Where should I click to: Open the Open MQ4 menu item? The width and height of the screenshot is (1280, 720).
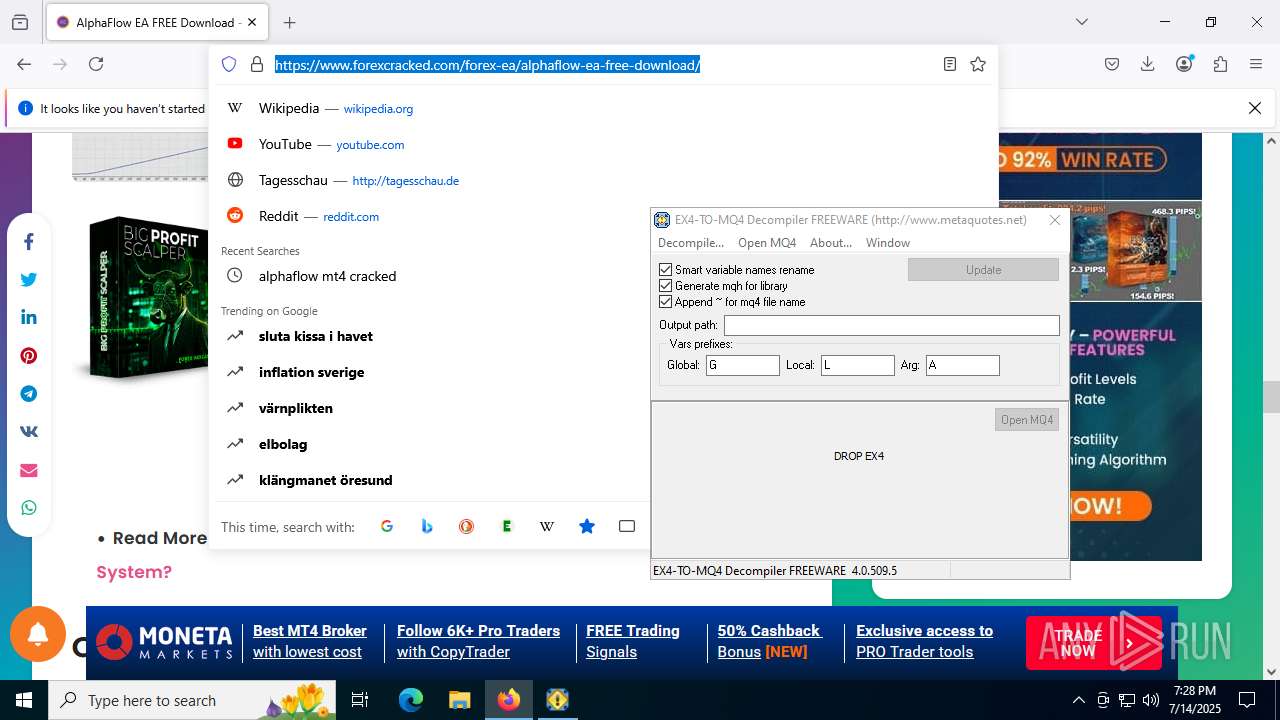point(767,243)
